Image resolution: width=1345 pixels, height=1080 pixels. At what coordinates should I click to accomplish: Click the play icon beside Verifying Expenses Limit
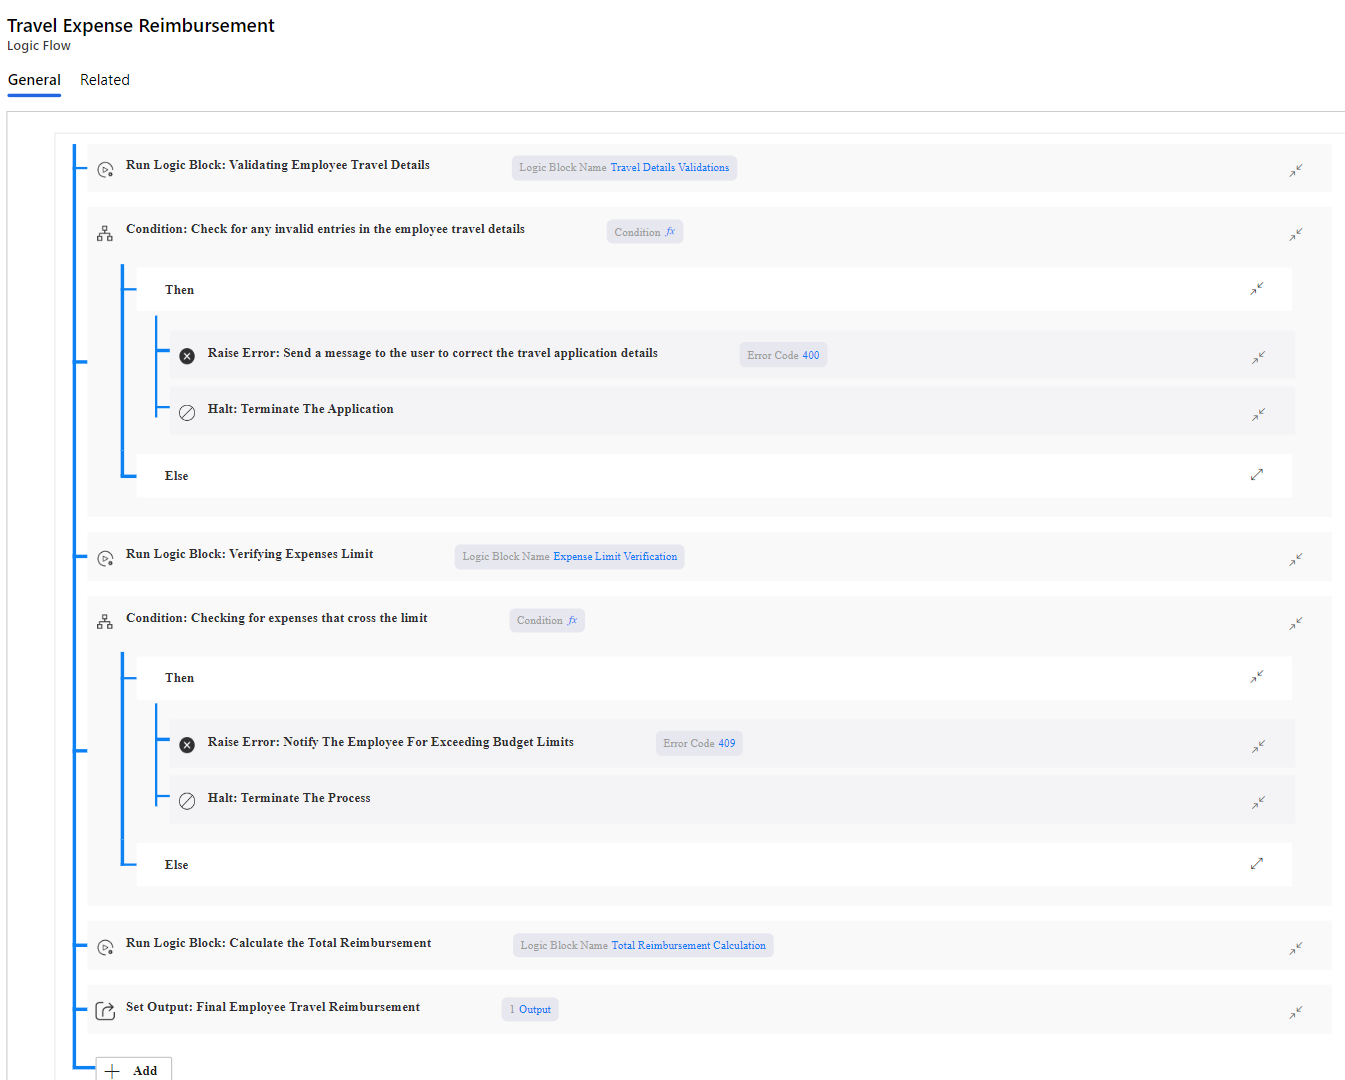pos(106,558)
